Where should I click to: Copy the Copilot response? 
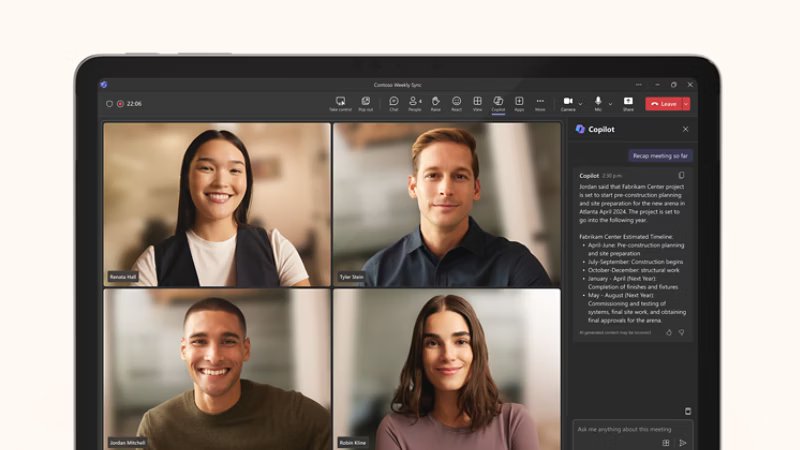pos(681,176)
